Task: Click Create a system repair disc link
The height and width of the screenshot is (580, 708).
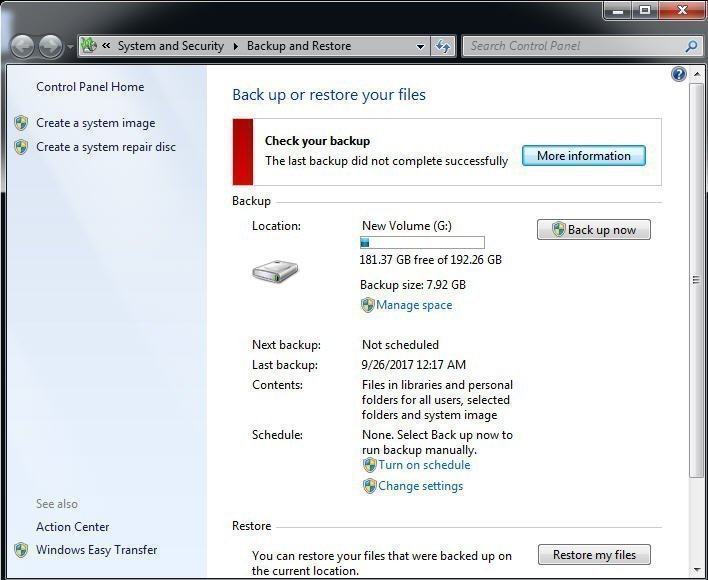Action: click(106, 147)
